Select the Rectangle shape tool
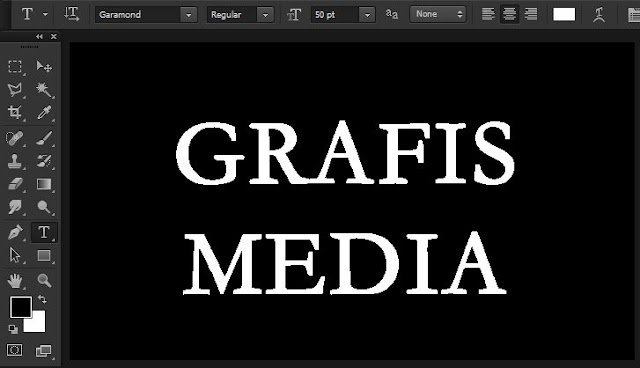The width and height of the screenshot is (640, 368). [x=44, y=256]
